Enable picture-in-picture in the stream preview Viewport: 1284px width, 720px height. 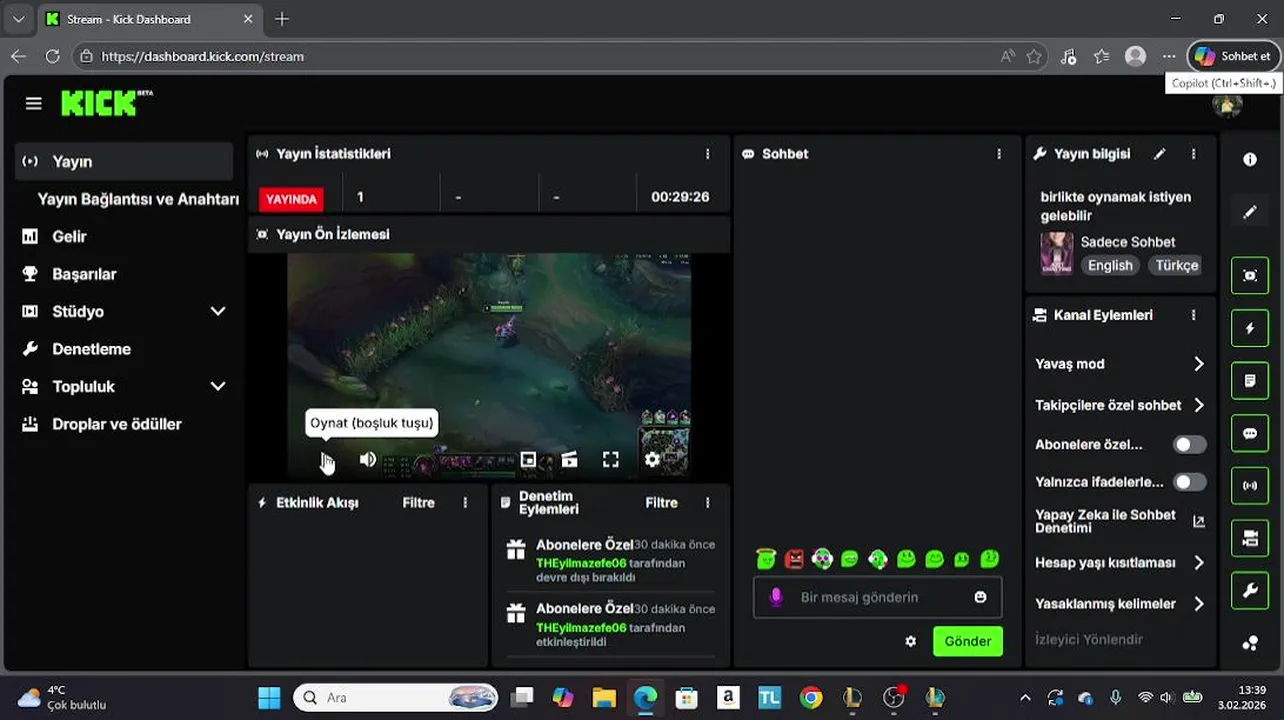click(x=528, y=460)
